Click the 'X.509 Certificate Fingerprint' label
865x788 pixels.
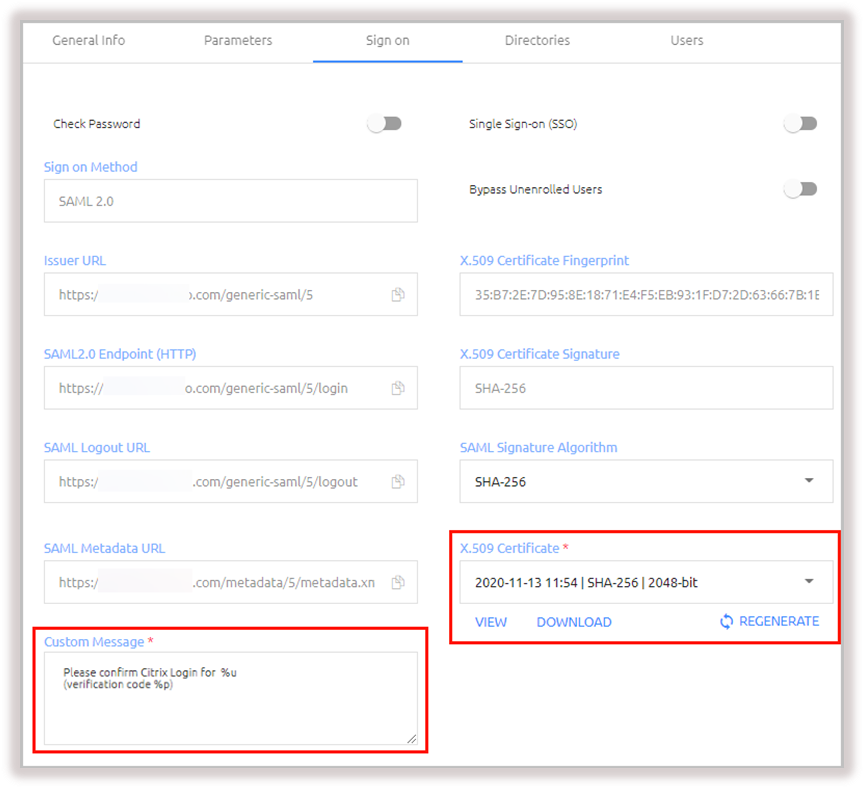pyautogui.click(x=544, y=260)
